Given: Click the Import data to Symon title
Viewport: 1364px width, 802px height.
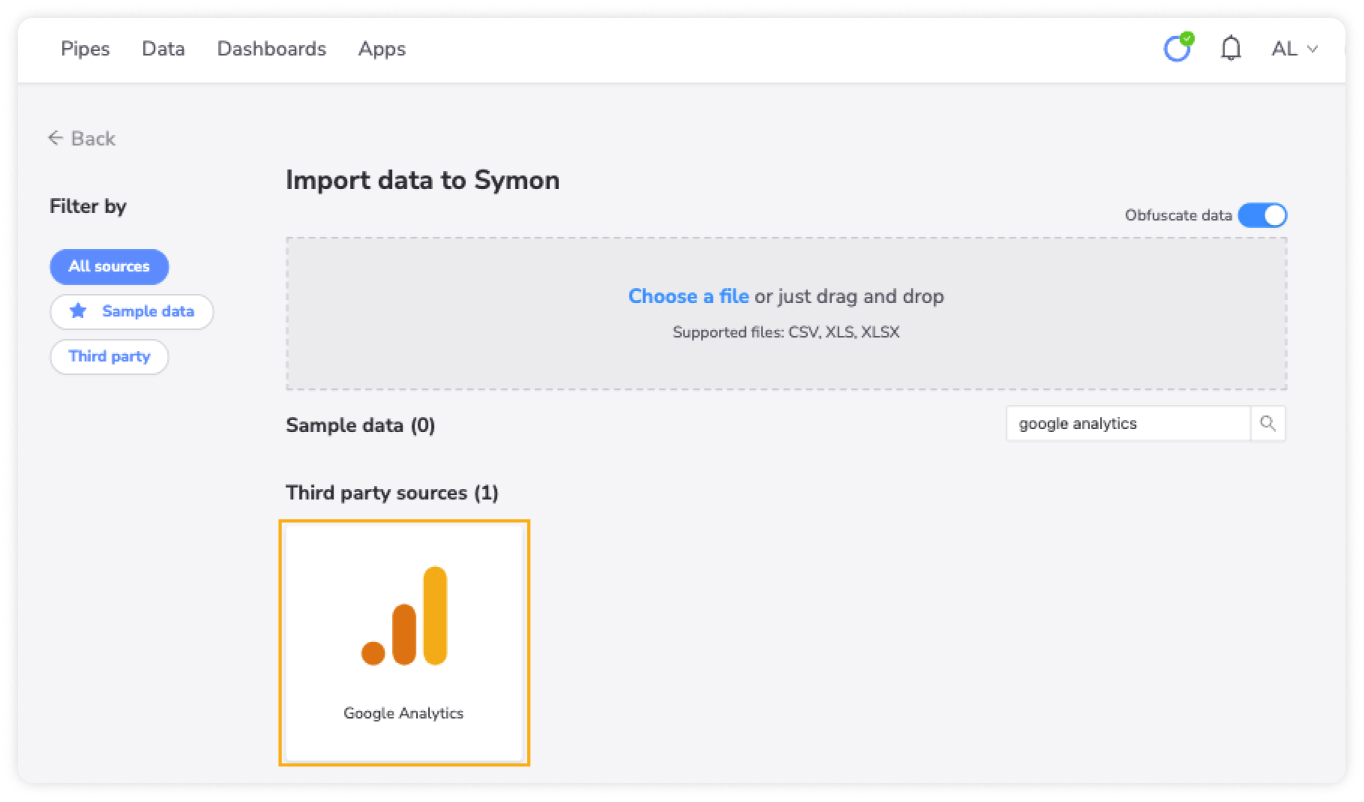Looking at the screenshot, I should (423, 180).
